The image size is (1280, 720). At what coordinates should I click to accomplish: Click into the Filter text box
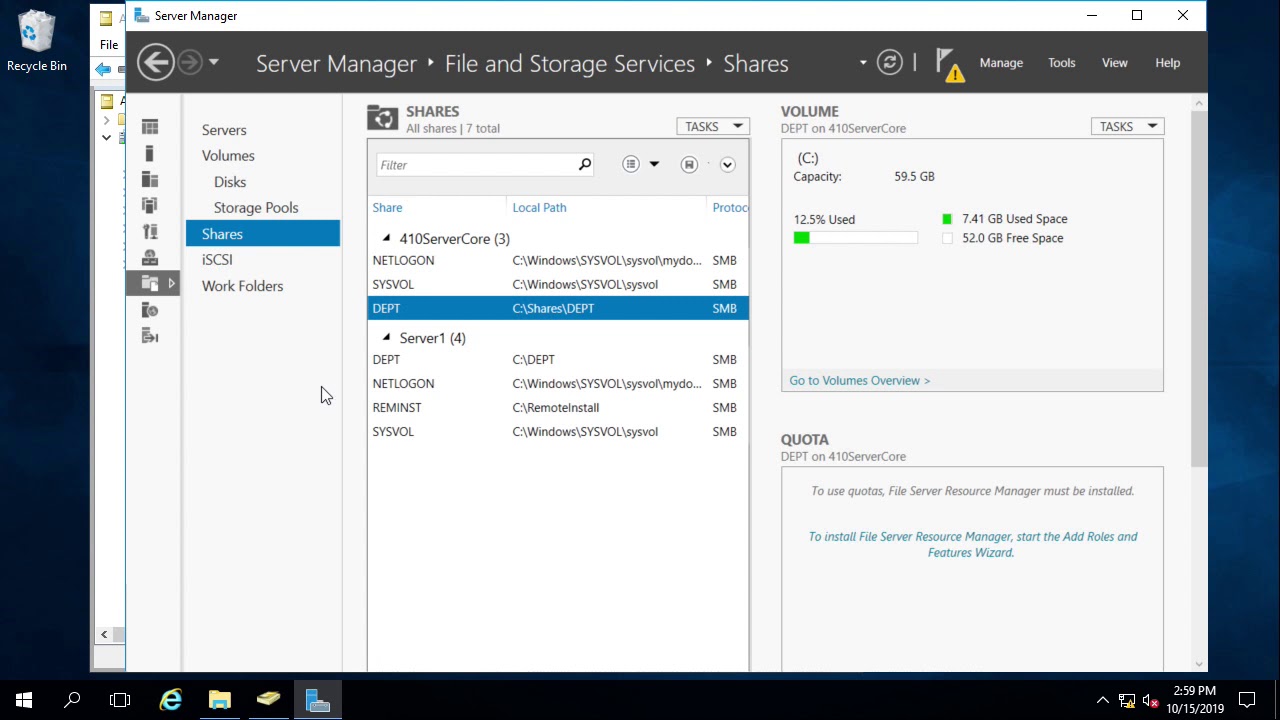(x=476, y=165)
